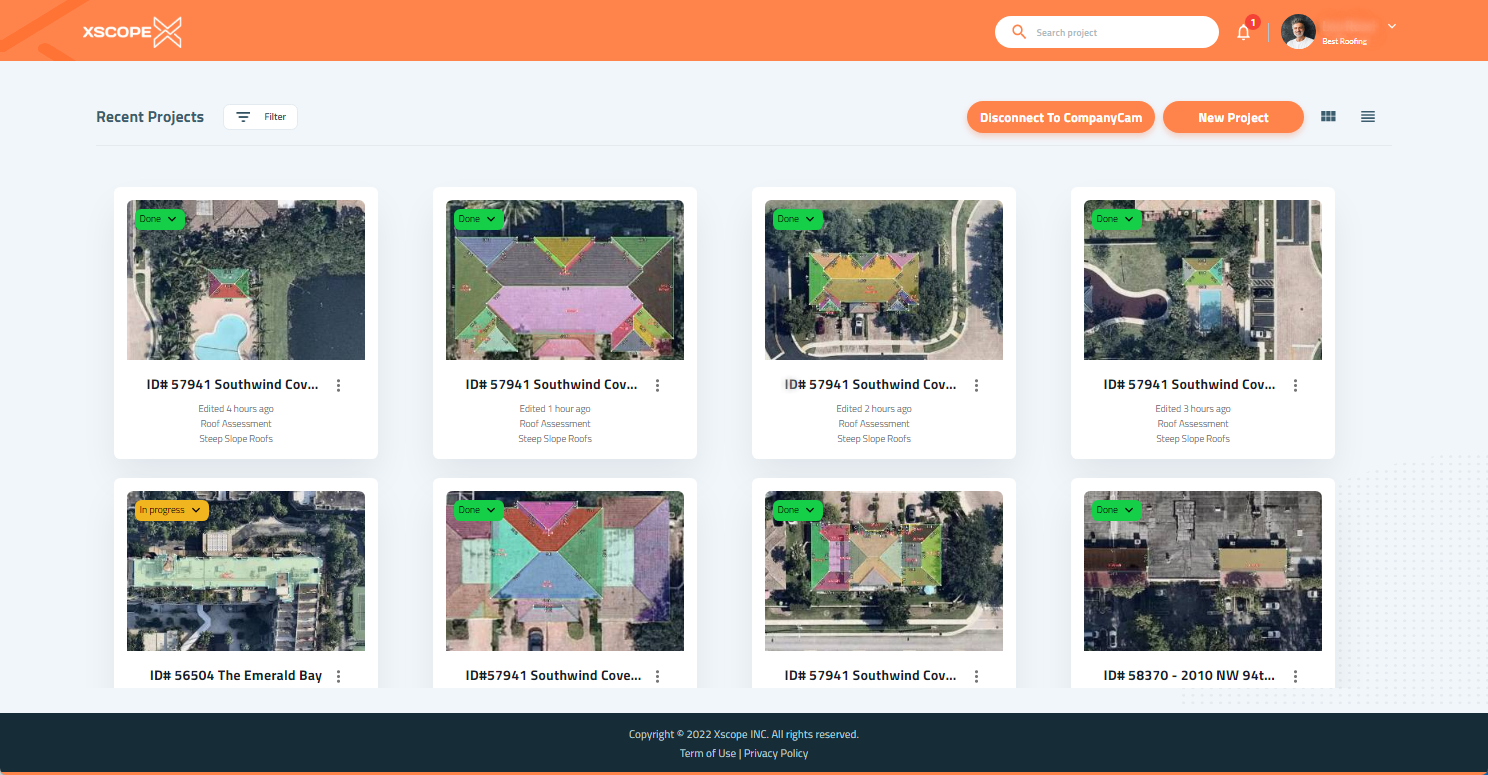The height and width of the screenshot is (775, 1488).
Task: Open three-dot menu for The Emerald Bay
Action: click(339, 676)
